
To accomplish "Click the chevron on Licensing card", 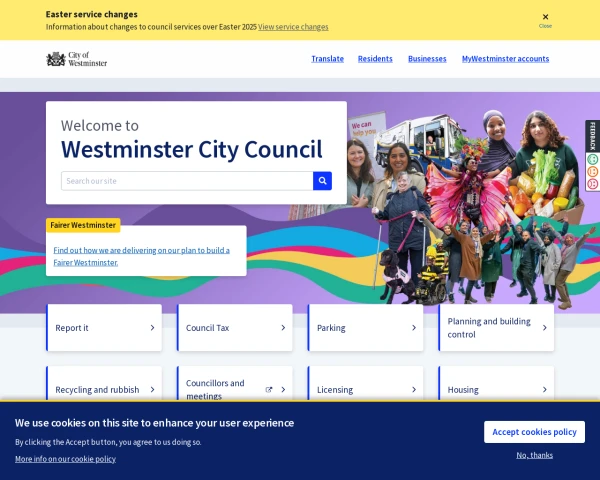I will coord(414,390).
